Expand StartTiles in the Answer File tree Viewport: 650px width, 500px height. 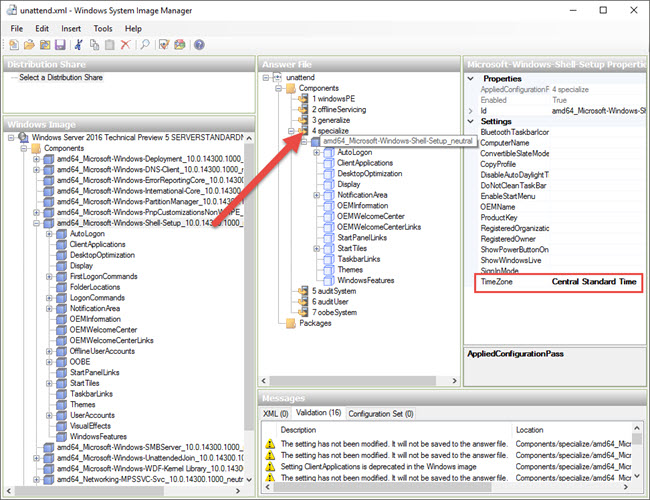(x=317, y=249)
